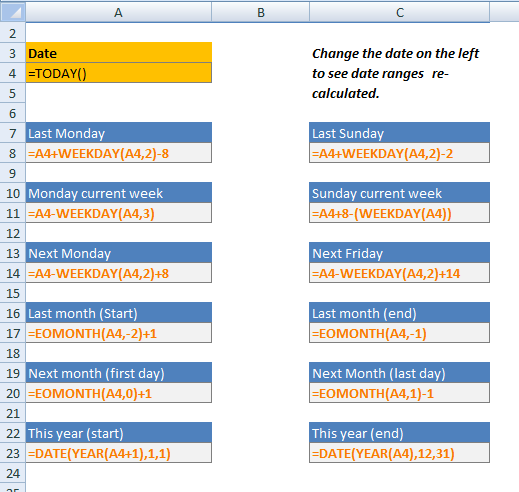Viewport: 519px width, 492px height.
Task: Select row 11 header
Action: [x=13, y=213]
